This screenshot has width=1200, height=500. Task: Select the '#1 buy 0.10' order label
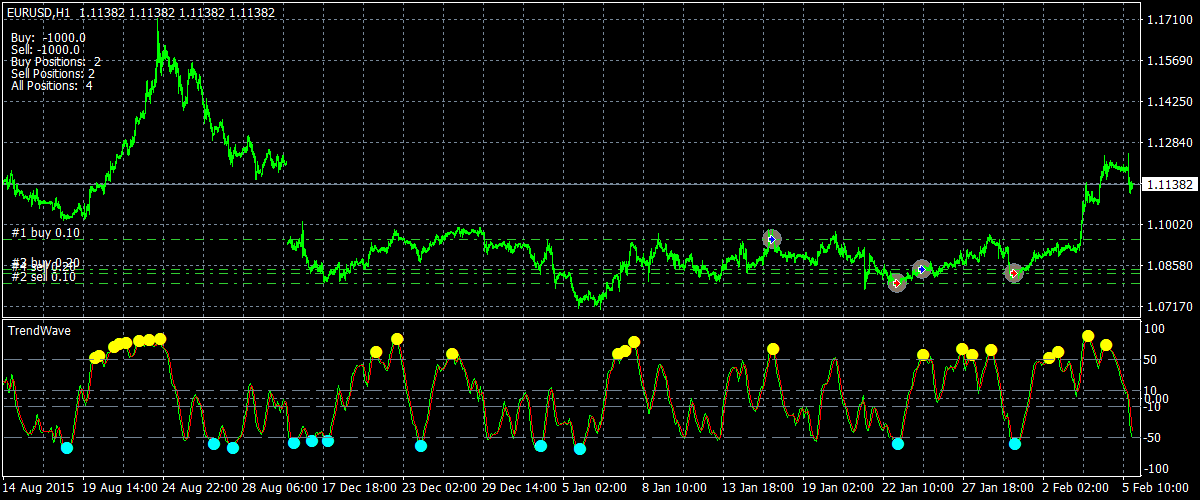click(46, 232)
